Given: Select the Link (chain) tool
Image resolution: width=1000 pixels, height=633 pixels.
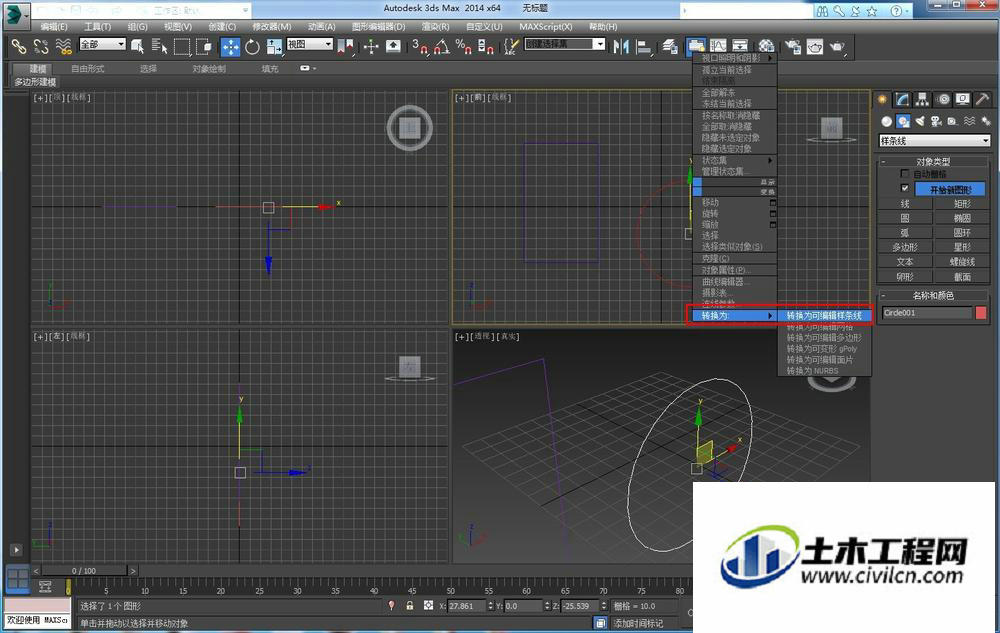Looking at the screenshot, I should [x=18, y=47].
